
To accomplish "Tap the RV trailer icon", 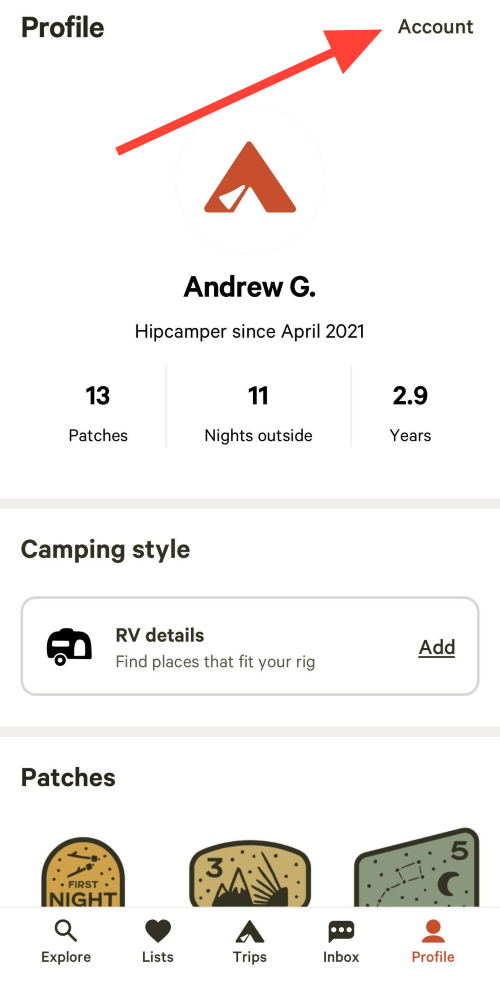I will point(69,647).
